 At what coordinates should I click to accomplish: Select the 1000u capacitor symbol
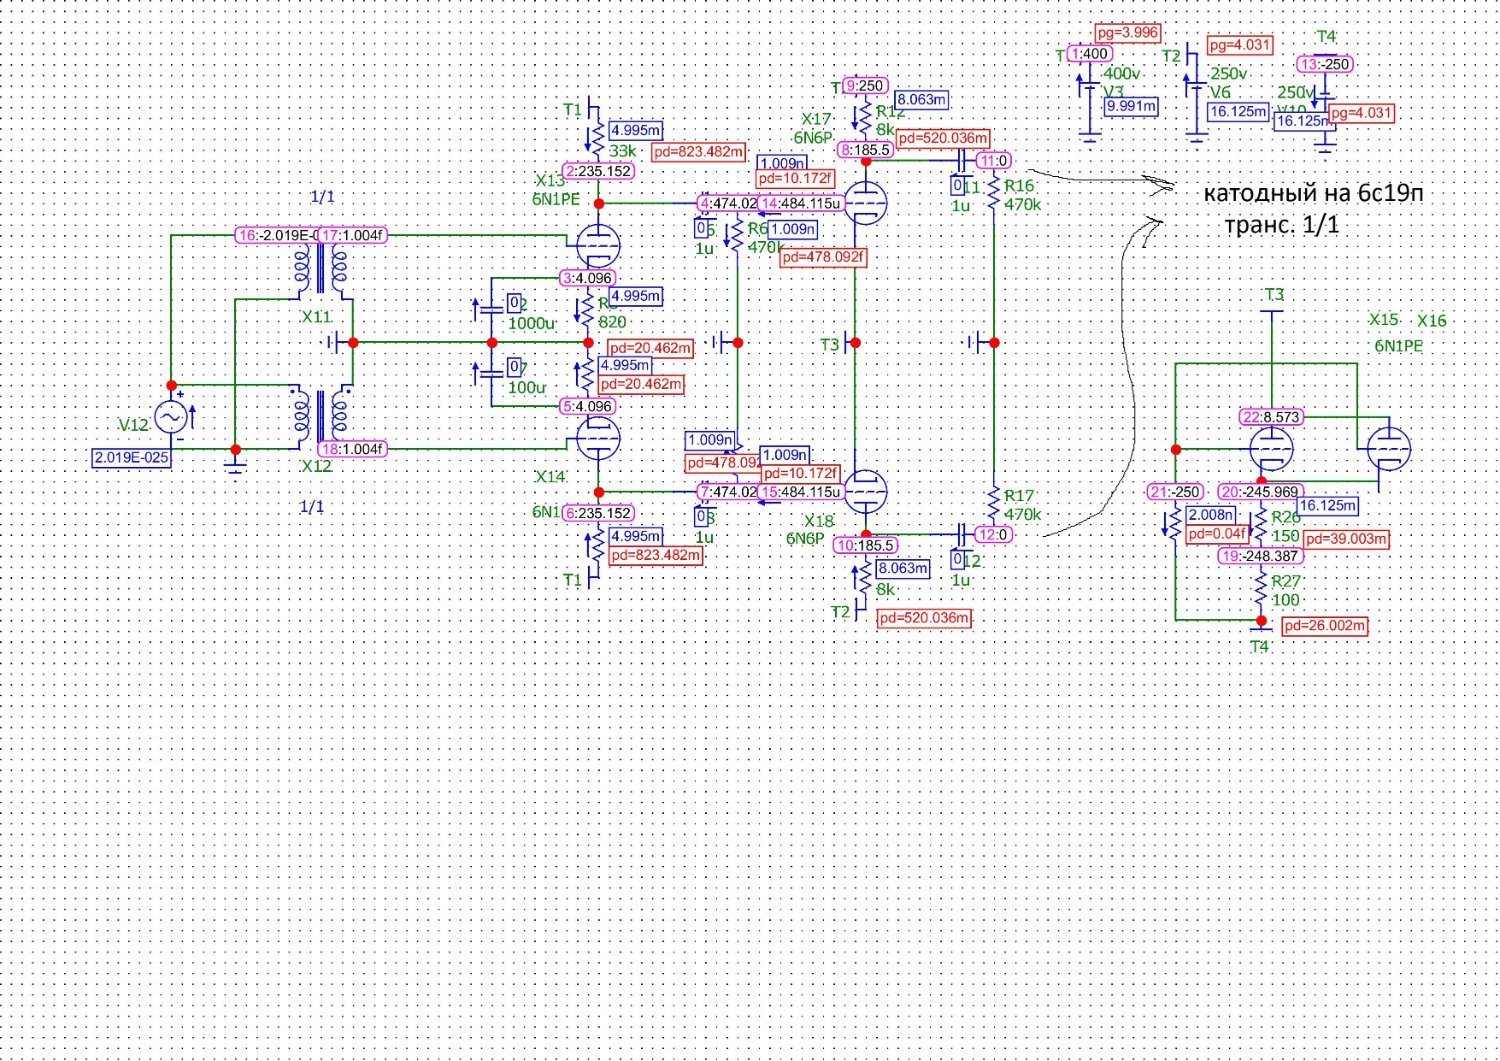point(491,309)
